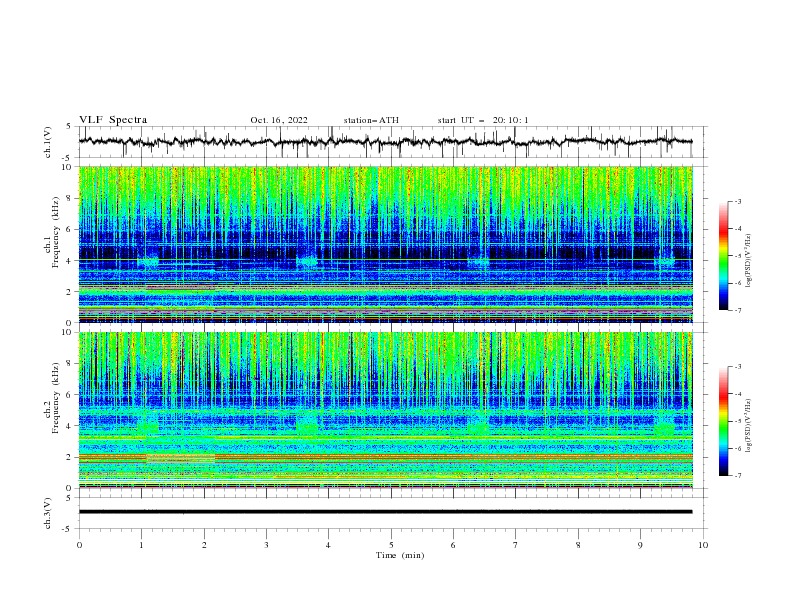Select the "start UT = 20:10:1" text
Screen dimensions: 792x612
(483, 120)
